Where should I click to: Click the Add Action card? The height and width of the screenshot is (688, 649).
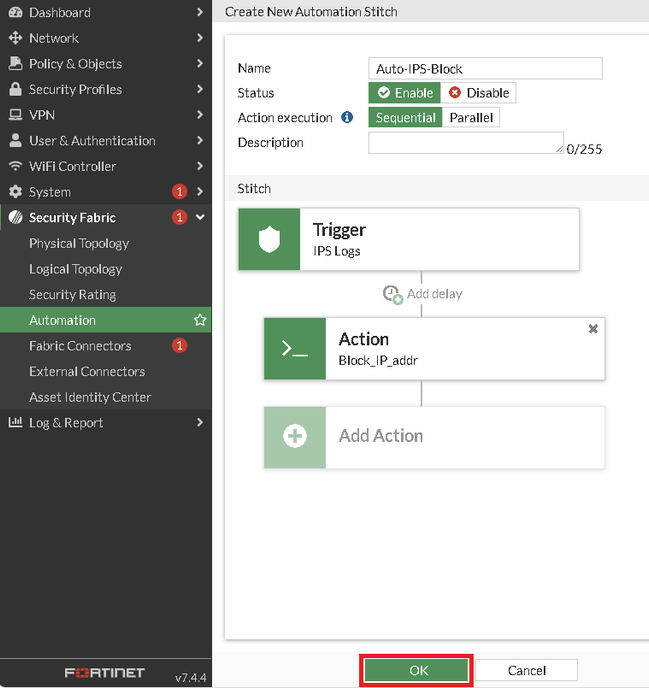coord(434,437)
